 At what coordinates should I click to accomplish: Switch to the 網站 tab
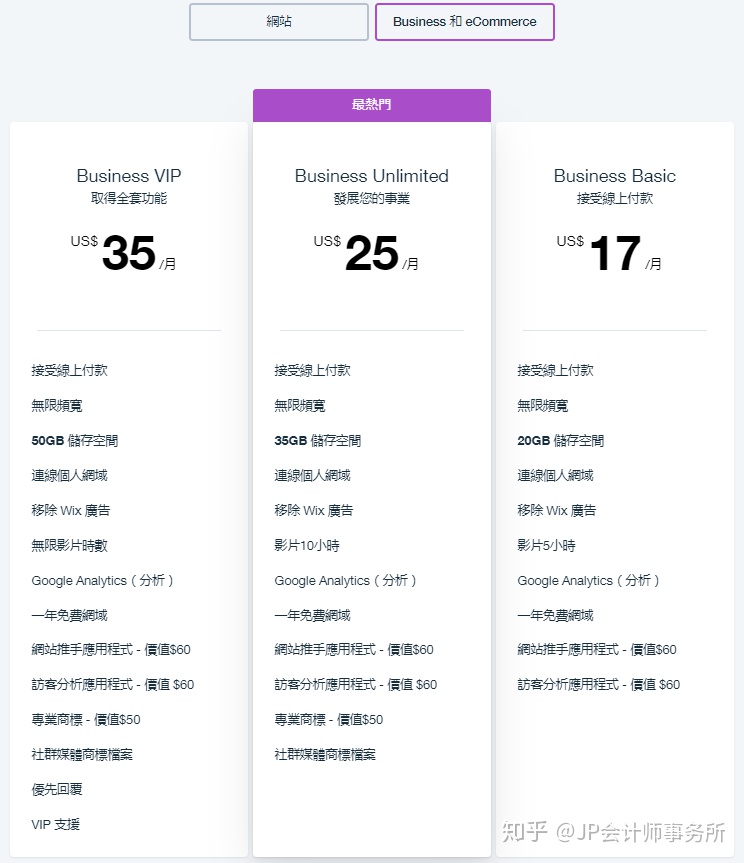[278, 22]
